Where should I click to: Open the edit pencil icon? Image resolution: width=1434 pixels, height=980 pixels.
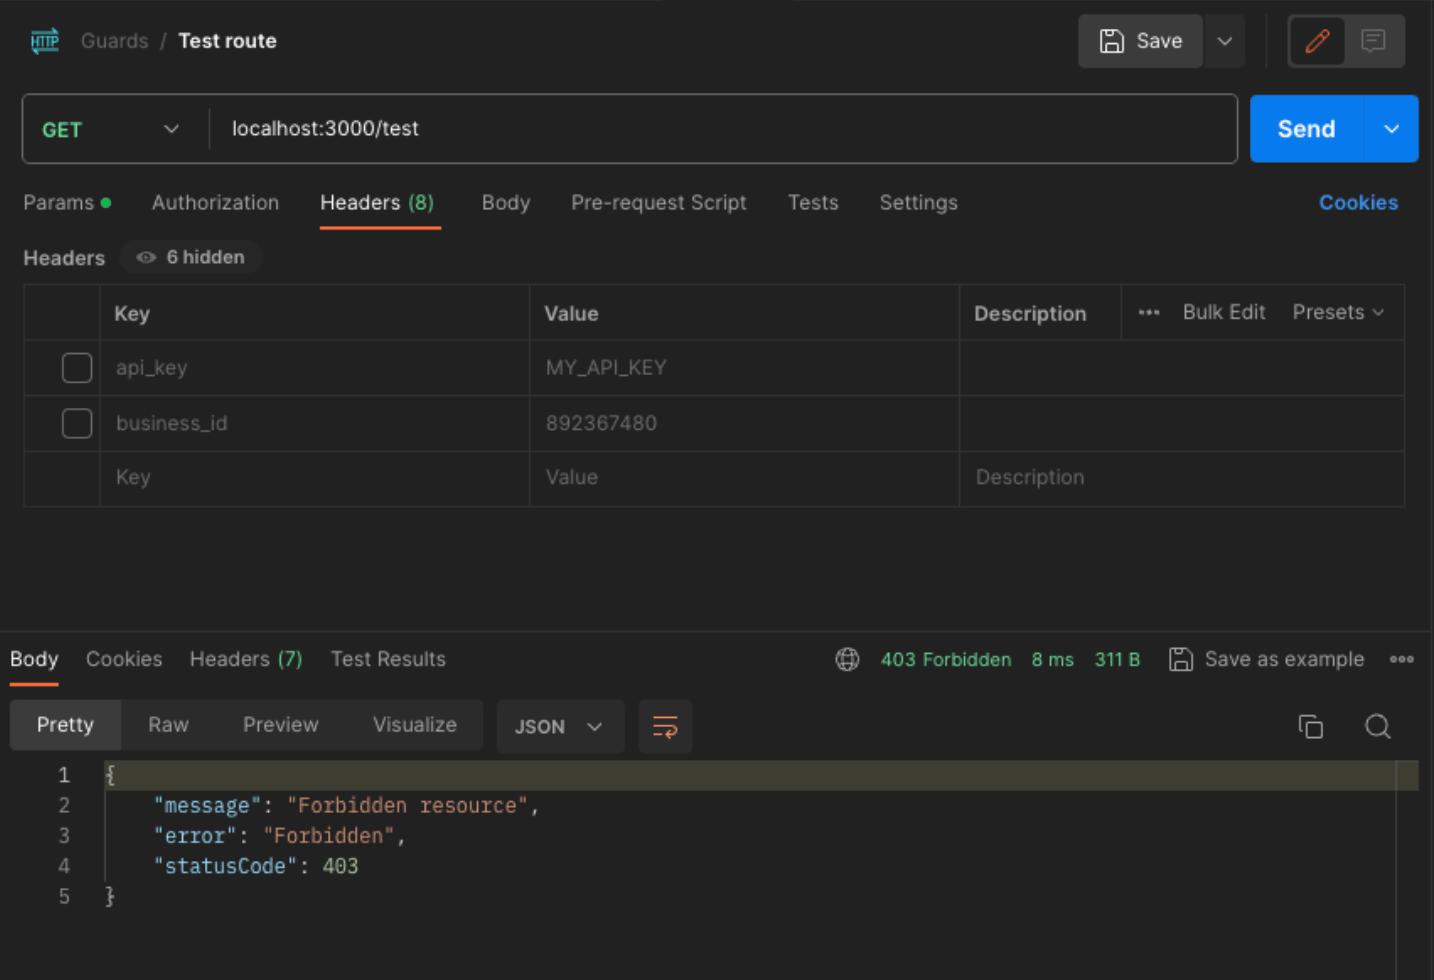tap(1317, 41)
